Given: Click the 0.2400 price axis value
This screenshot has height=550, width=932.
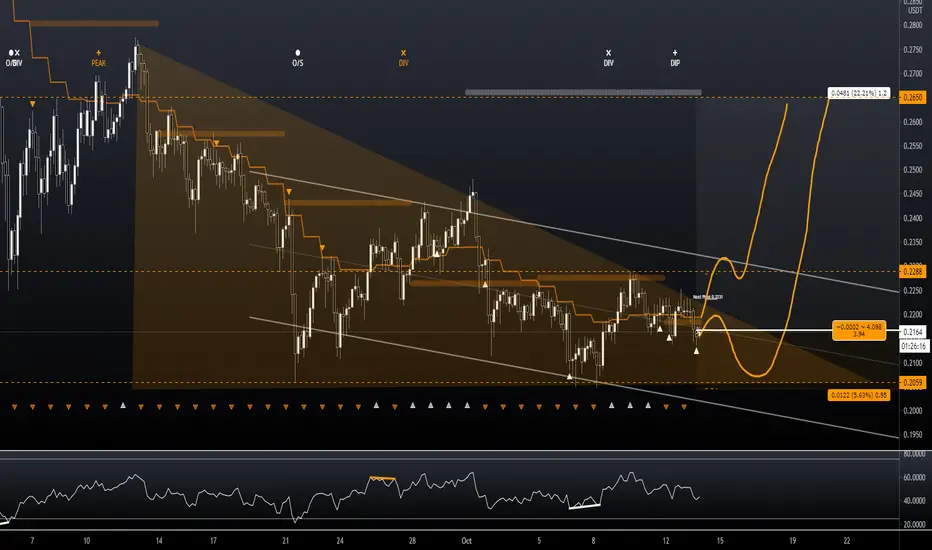Looking at the screenshot, I should click(x=913, y=218).
